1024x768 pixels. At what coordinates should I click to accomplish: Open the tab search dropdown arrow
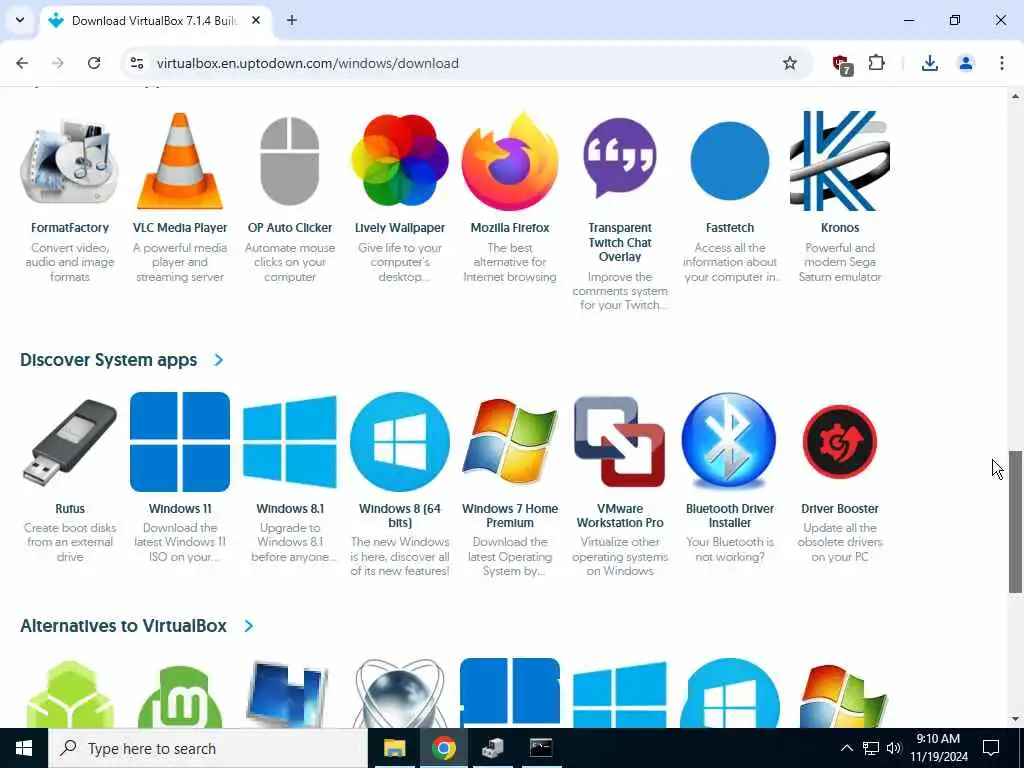[20, 20]
